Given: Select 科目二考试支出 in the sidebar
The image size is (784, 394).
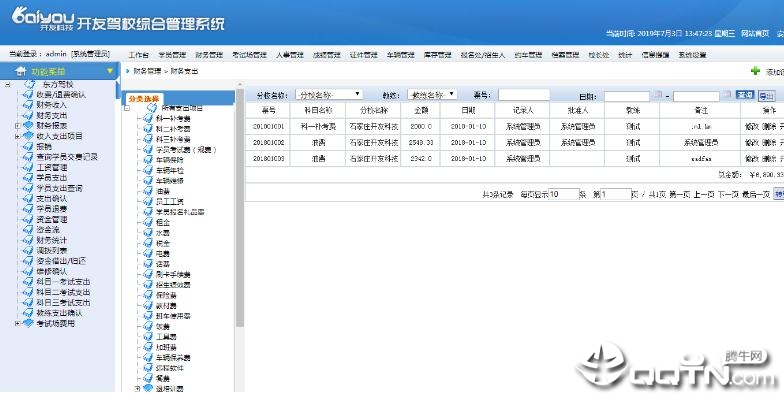Looking at the screenshot, I should [x=64, y=292].
